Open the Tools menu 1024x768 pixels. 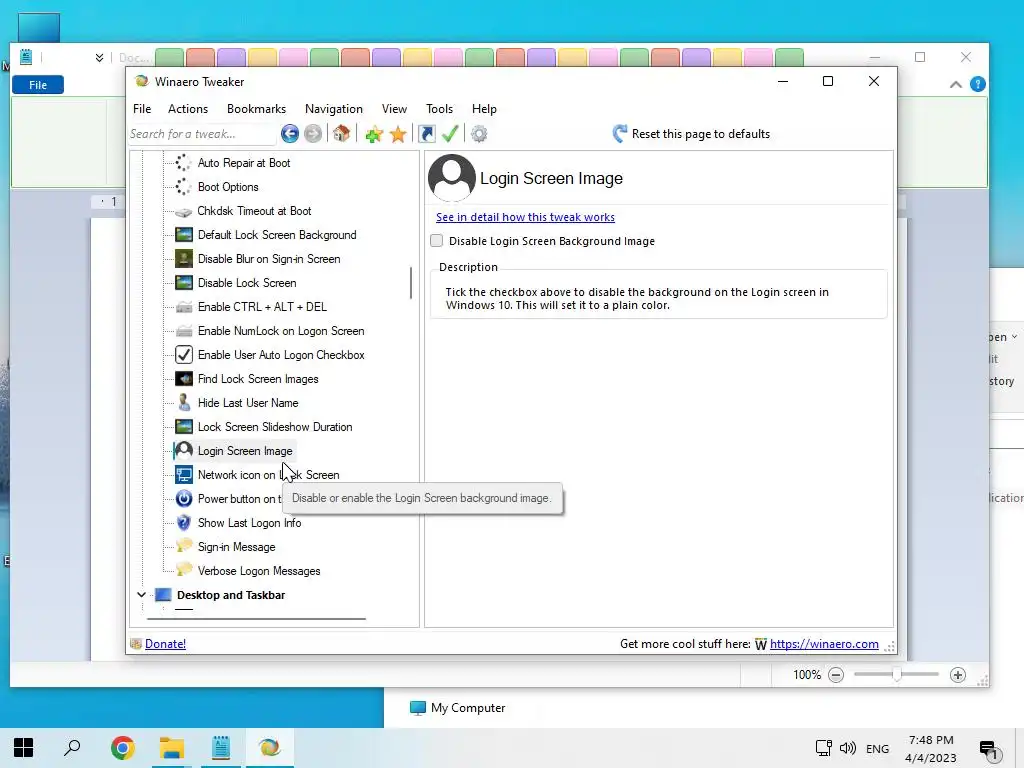click(x=440, y=109)
